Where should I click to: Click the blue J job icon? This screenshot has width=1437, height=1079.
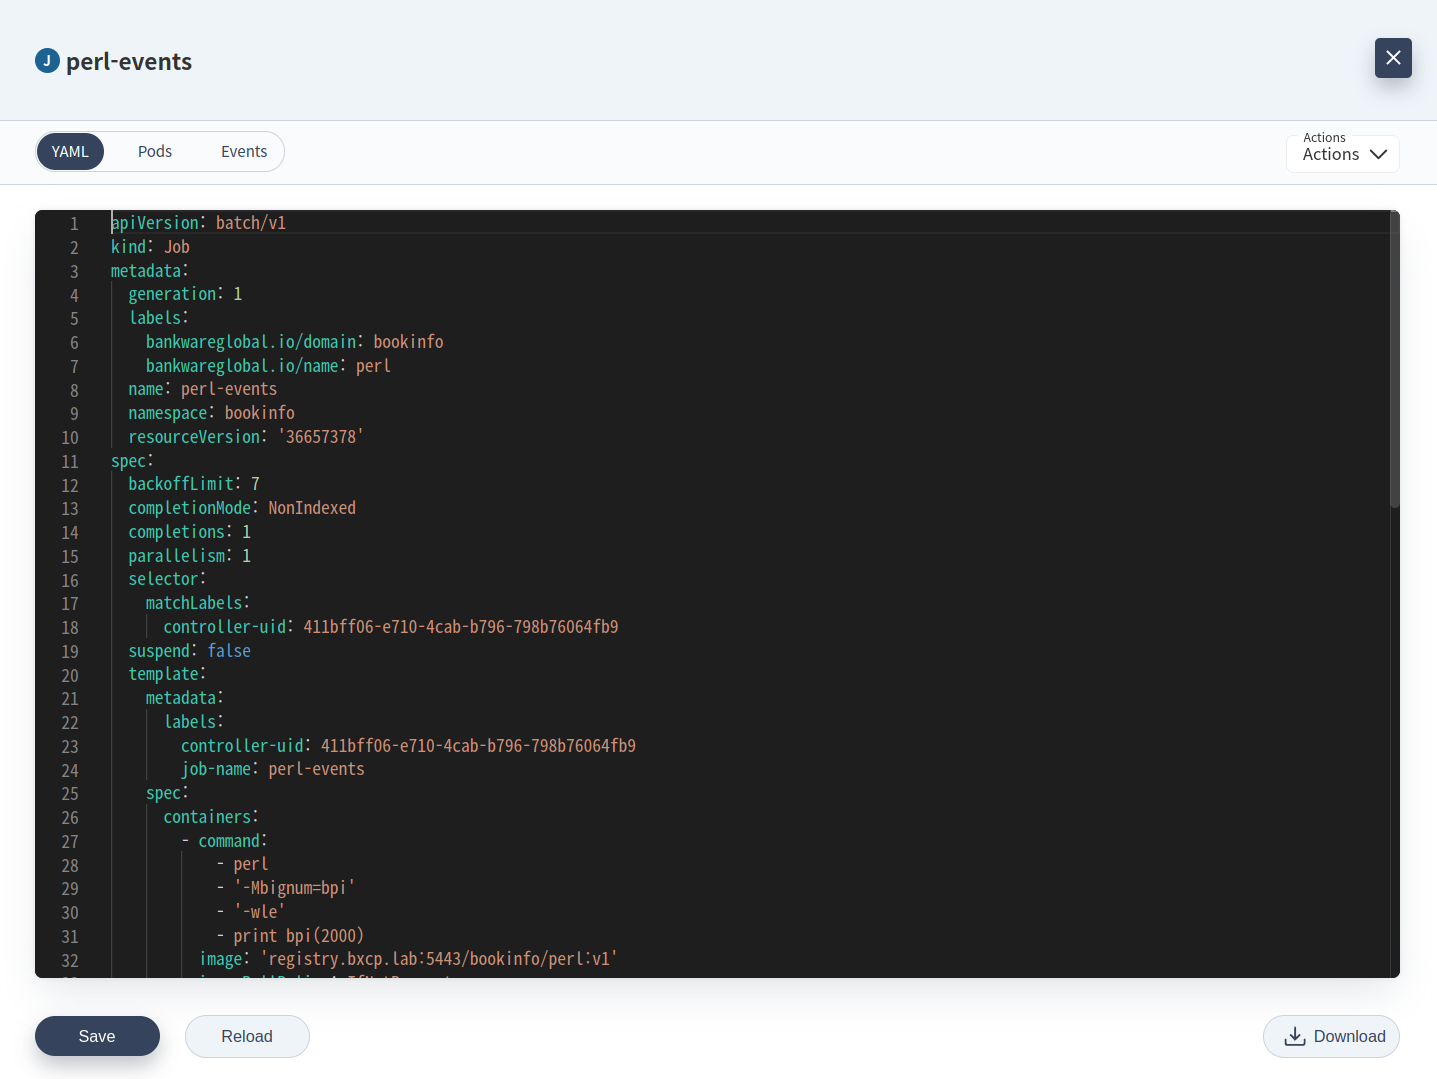tap(47, 61)
